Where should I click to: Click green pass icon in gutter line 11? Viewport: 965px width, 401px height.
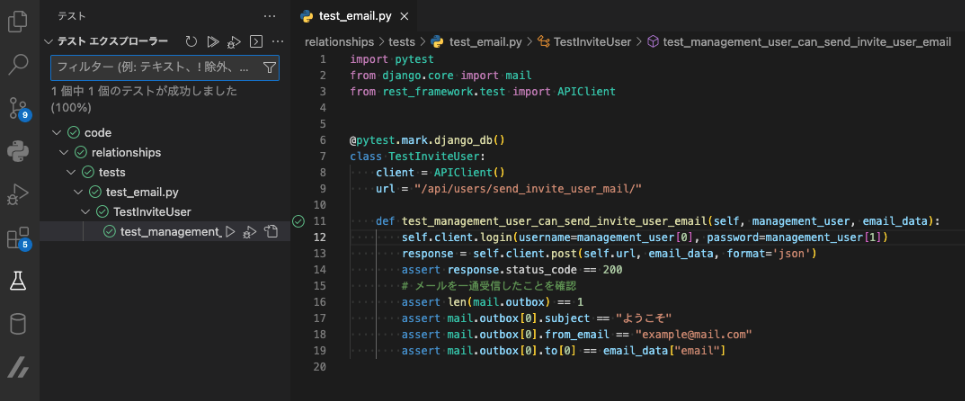pyautogui.click(x=298, y=221)
